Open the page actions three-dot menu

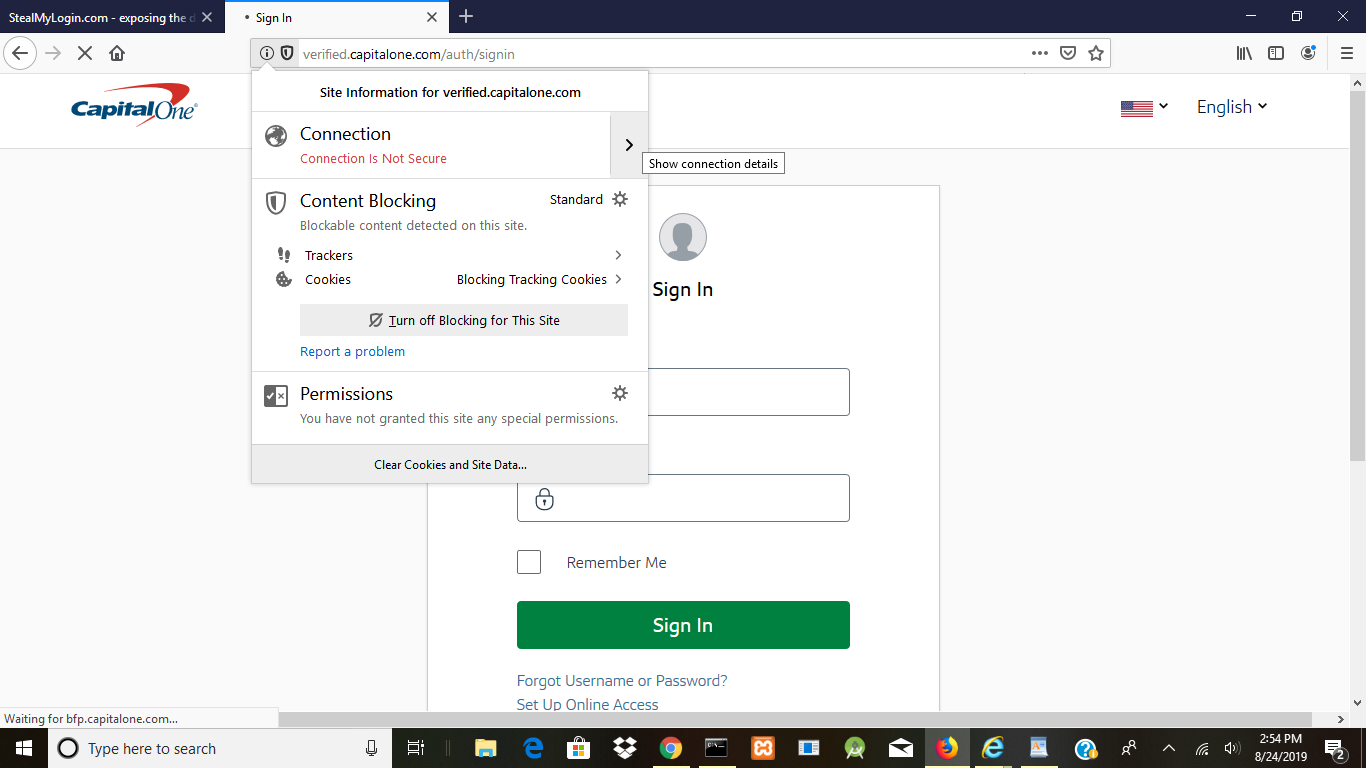point(1040,53)
